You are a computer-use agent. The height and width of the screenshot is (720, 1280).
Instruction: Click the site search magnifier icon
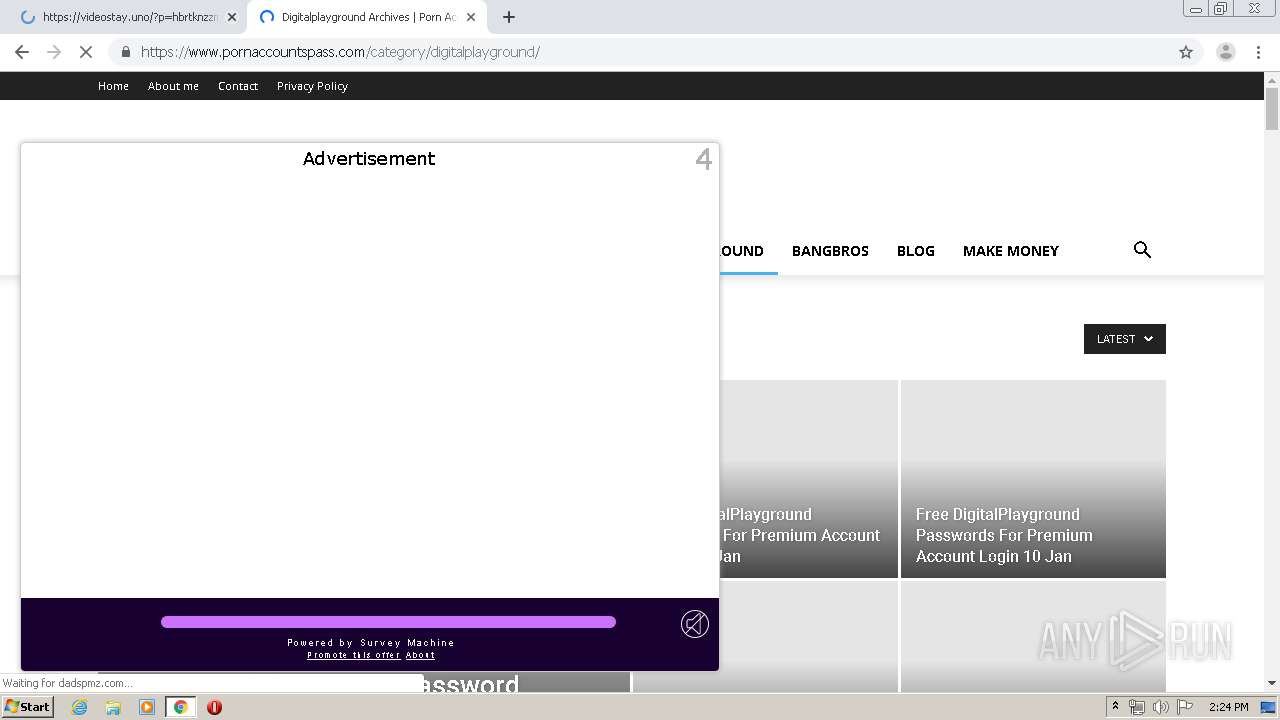pyautogui.click(x=1142, y=250)
